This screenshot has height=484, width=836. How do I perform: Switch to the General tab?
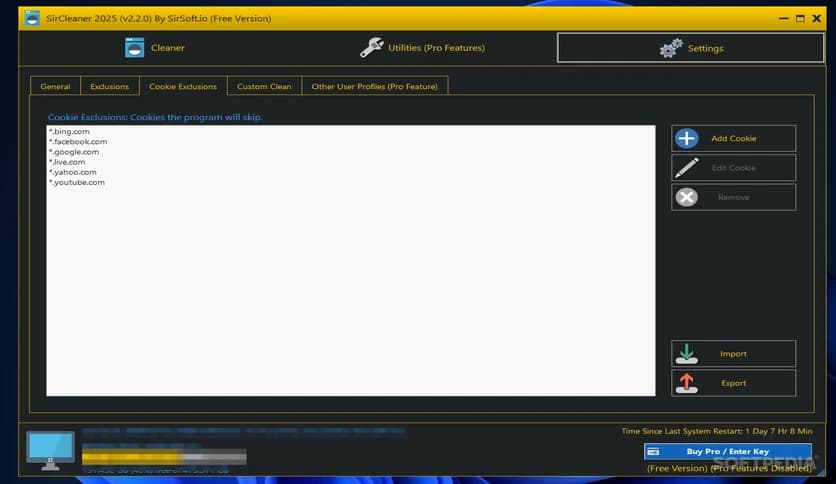click(x=55, y=86)
